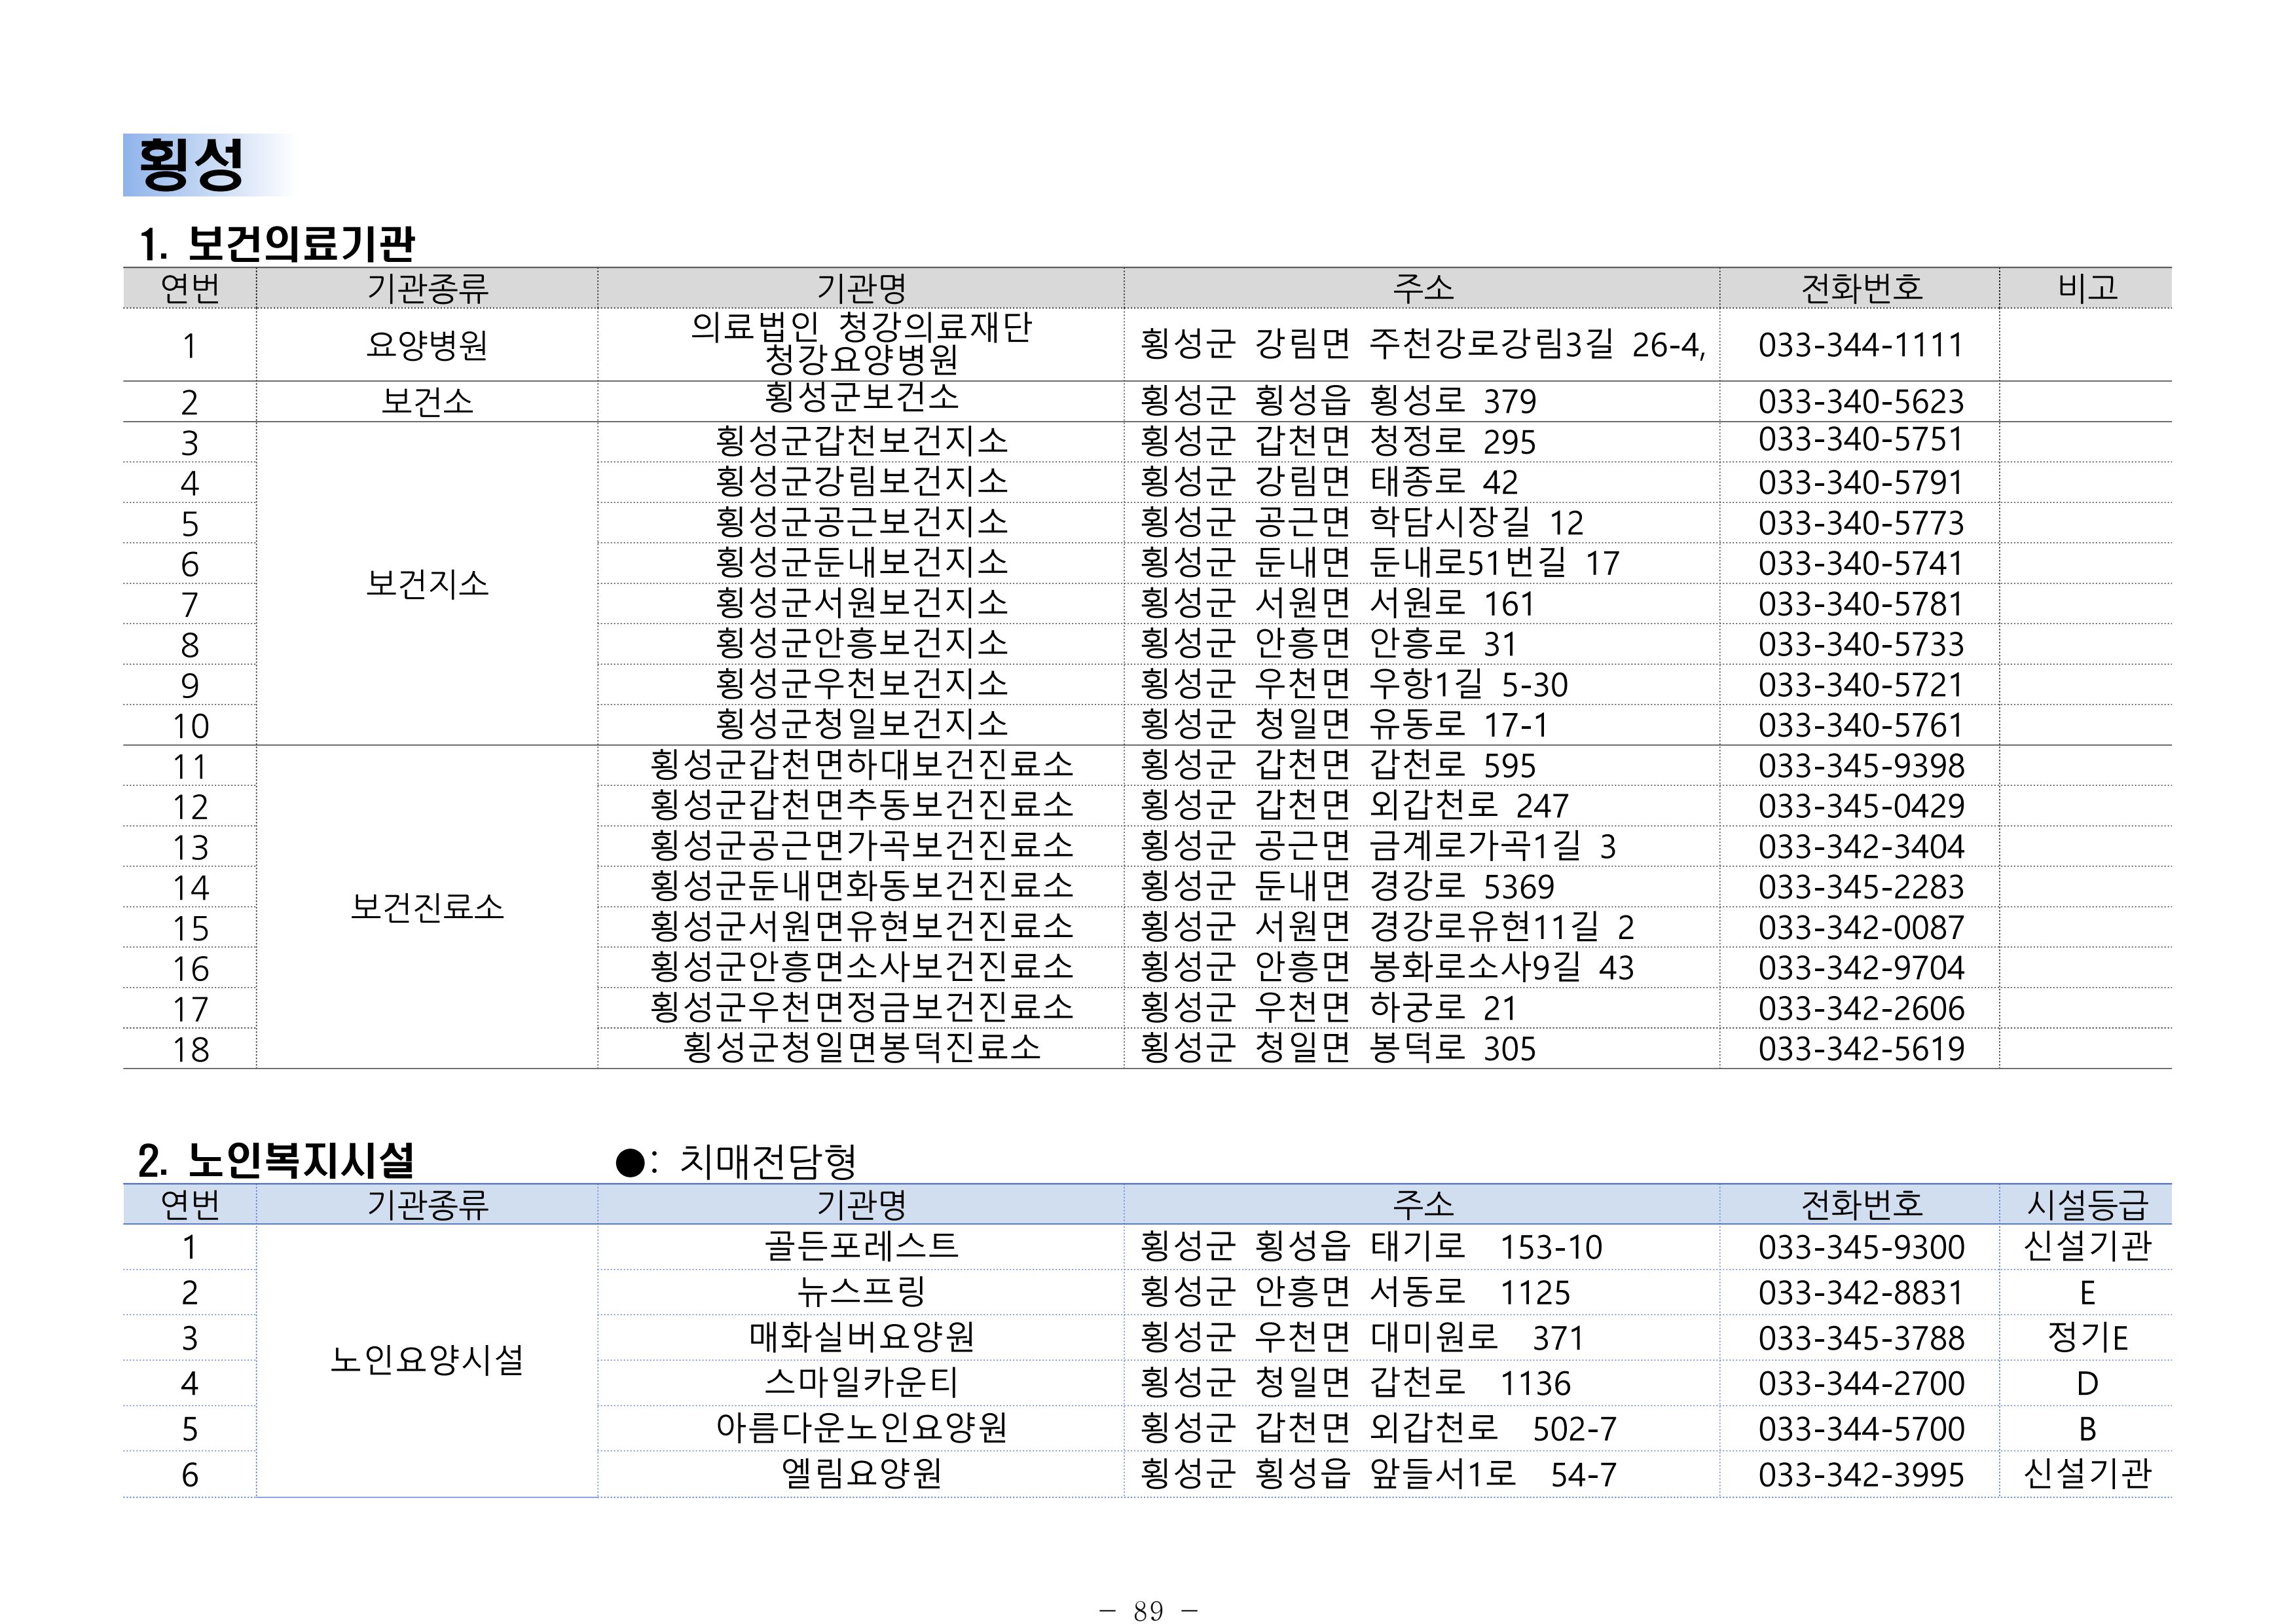Select the category cell 보건진료소
The height and width of the screenshot is (1624, 2295).
click(427, 907)
